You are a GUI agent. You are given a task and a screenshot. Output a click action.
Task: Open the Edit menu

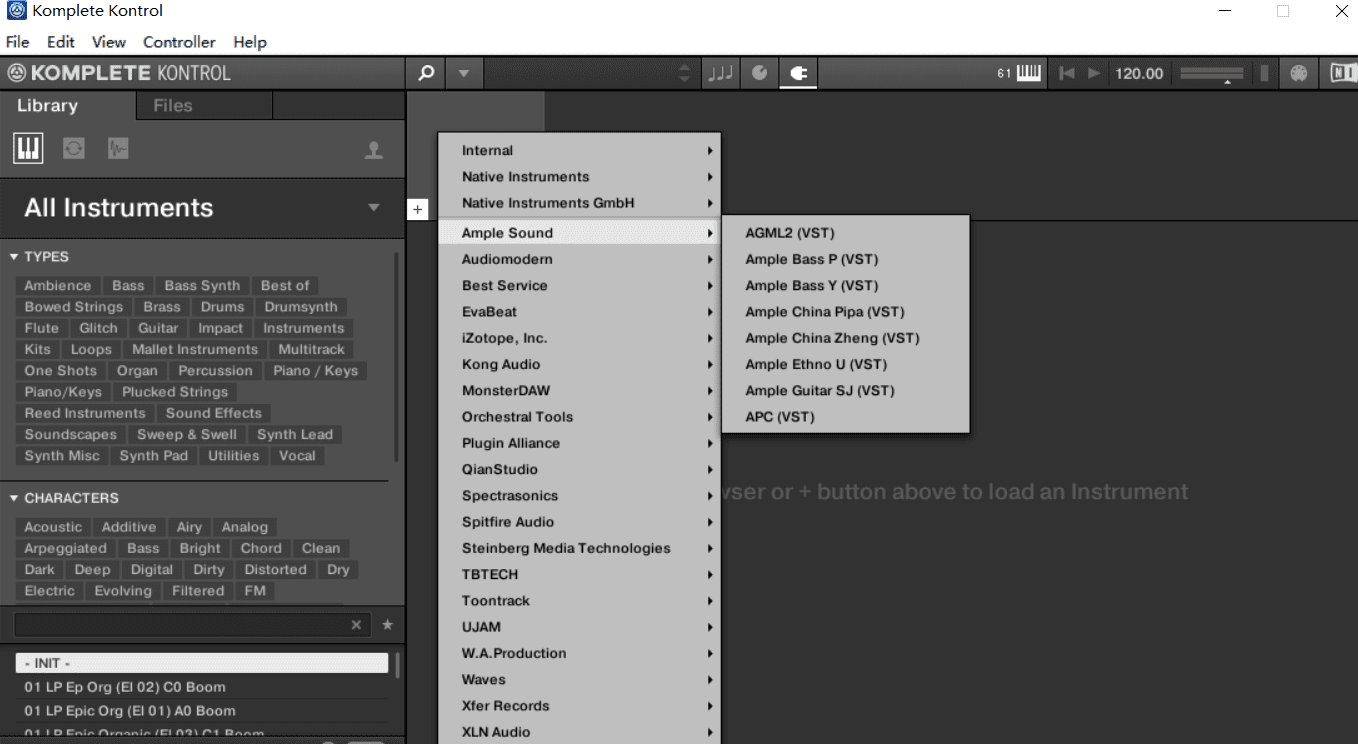(x=61, y=42)
